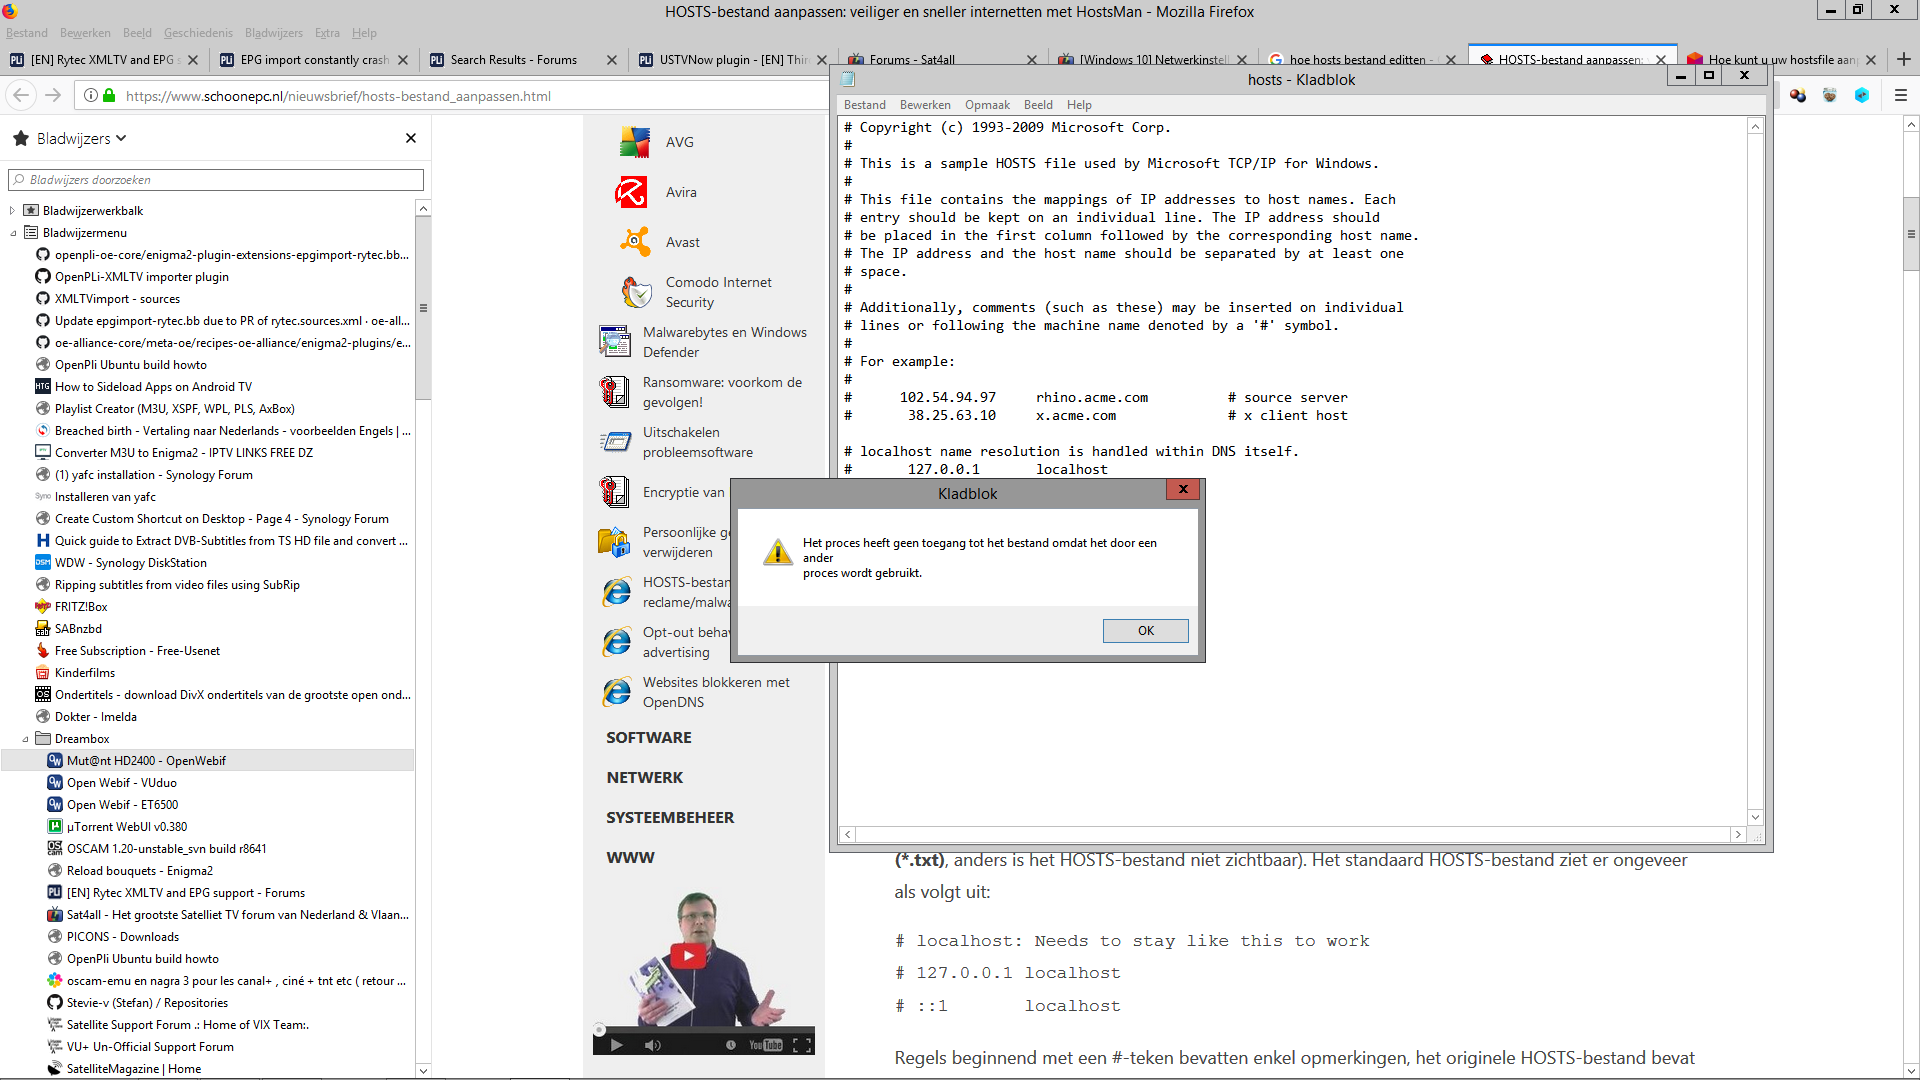
Task: Click the browser back arrow
Action: [21, 96]
